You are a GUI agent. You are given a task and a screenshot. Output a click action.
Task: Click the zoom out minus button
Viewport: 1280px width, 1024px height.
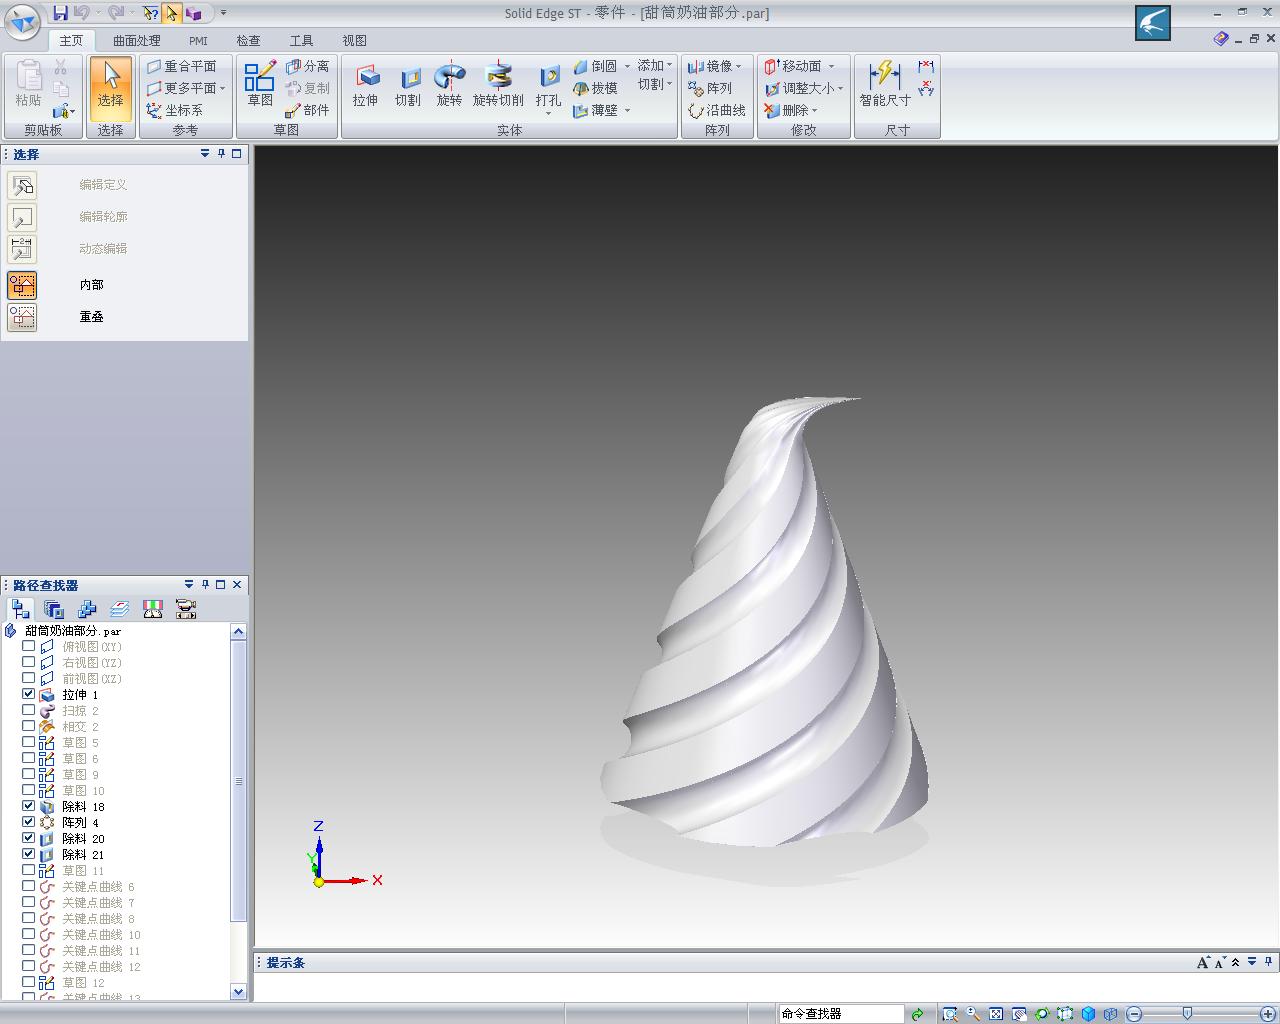click(1134, 1014)
